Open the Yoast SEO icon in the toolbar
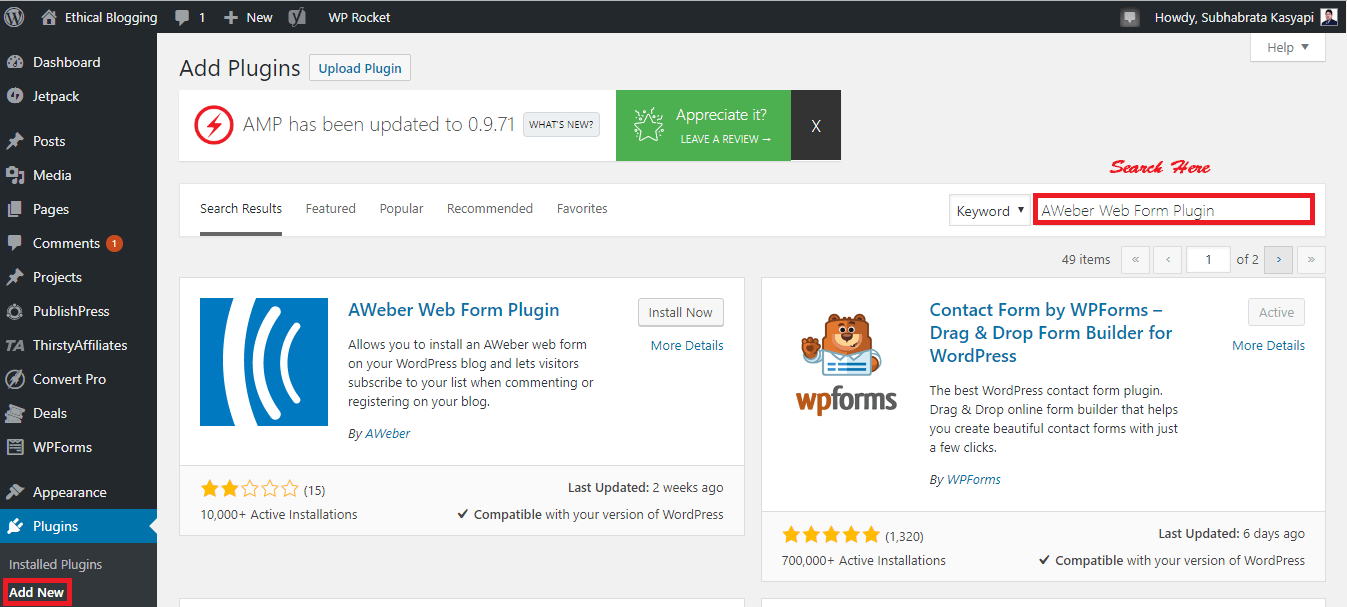1347x607 pixels. click(x=295, y=16)
